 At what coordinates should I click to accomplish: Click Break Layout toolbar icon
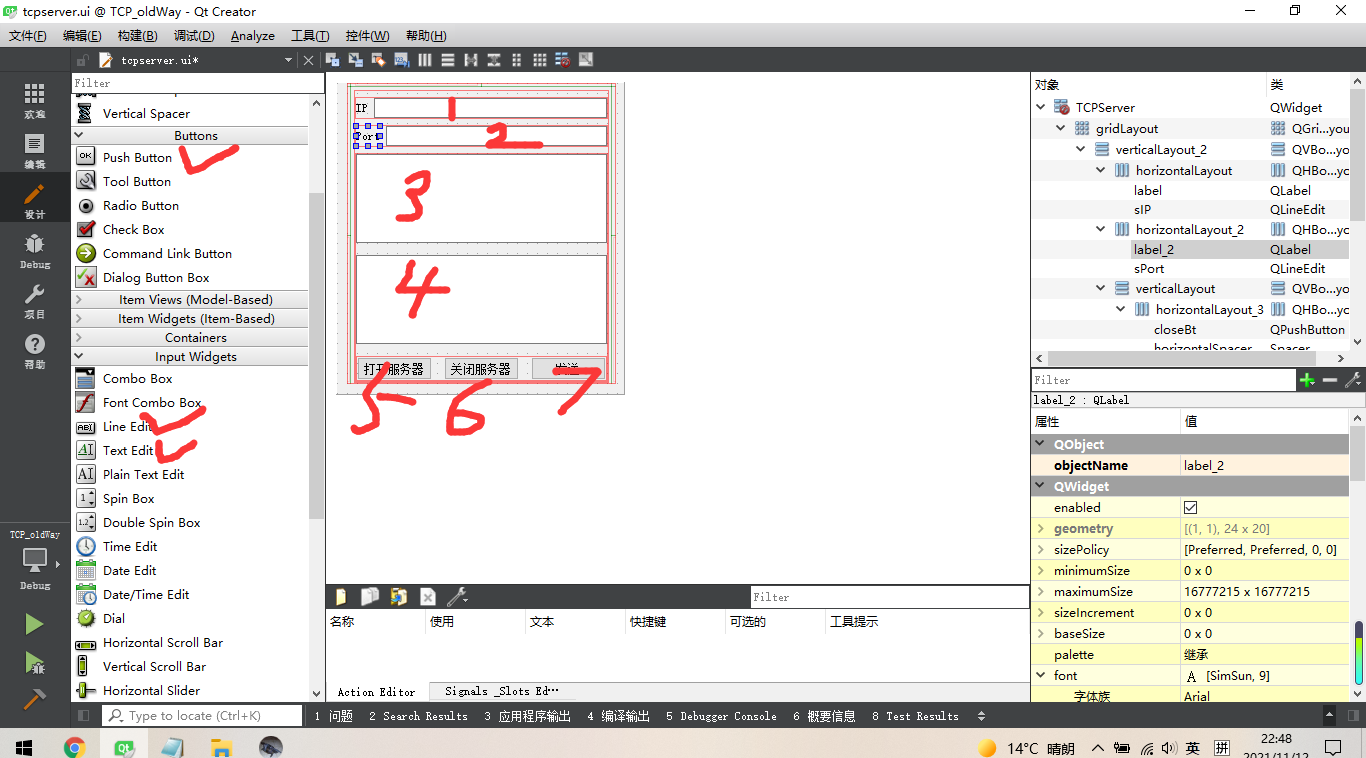click(563, 60)
